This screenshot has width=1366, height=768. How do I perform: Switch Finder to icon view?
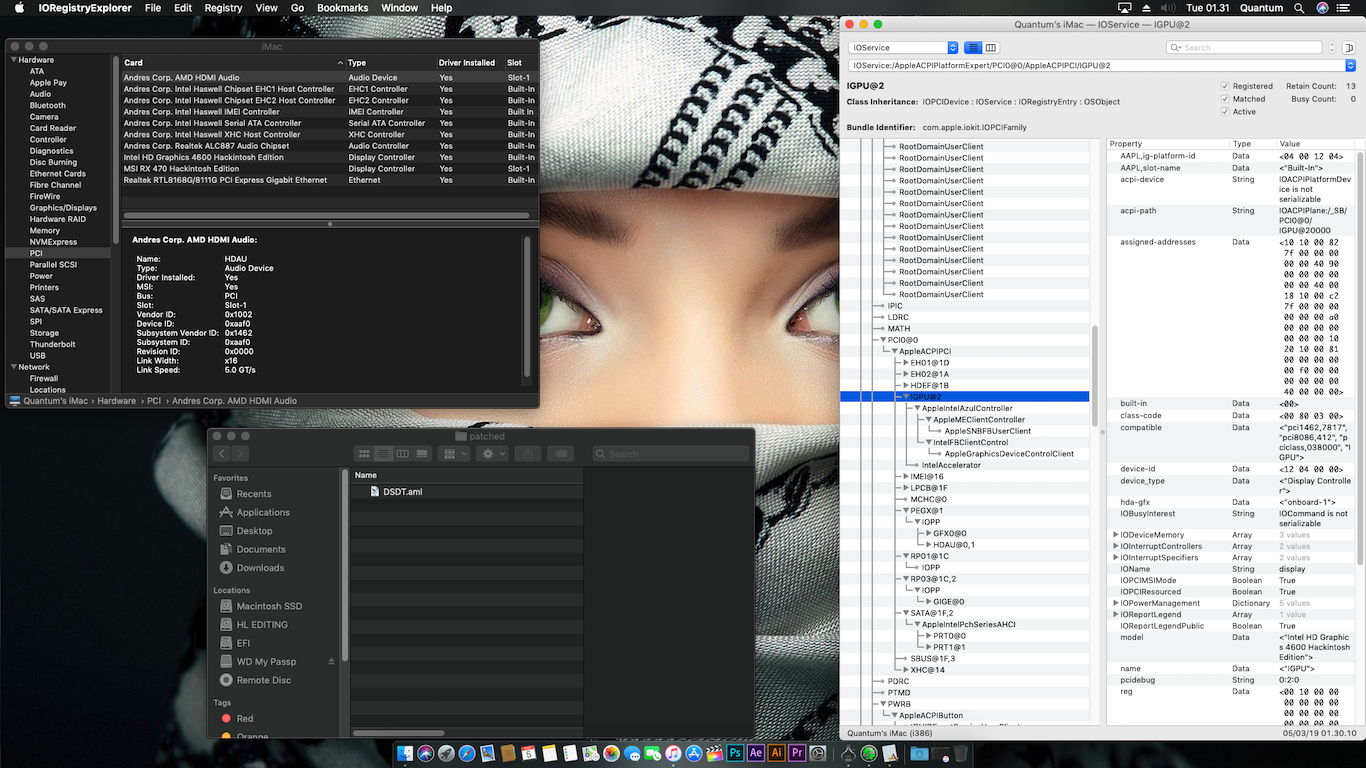click(x=364, y=454)
